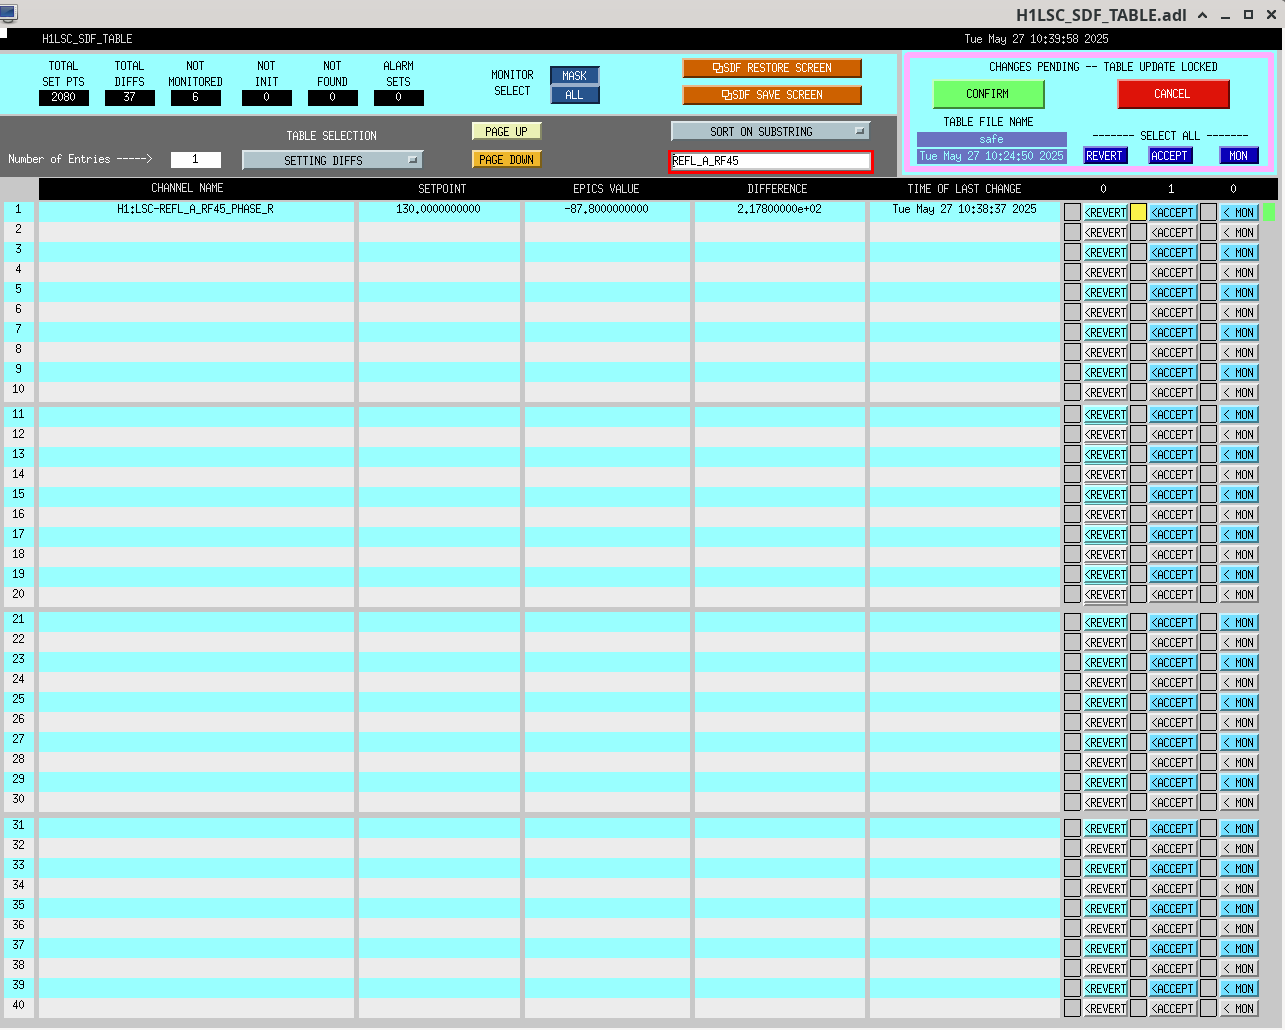Click the window shade up-arrow icon

(1202, 15)
